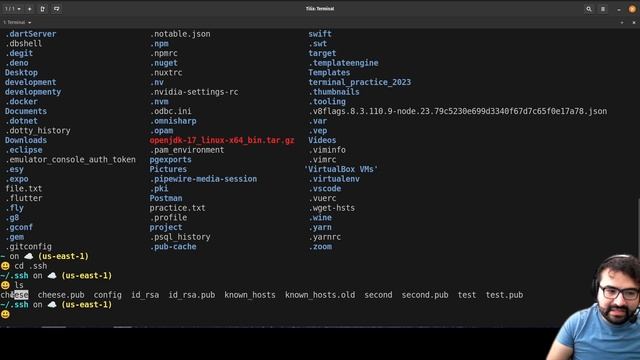Viewport: 640px width, 360px height.
Task: Click the '.gitconfig' file name
Action: [x=28, y=246]
